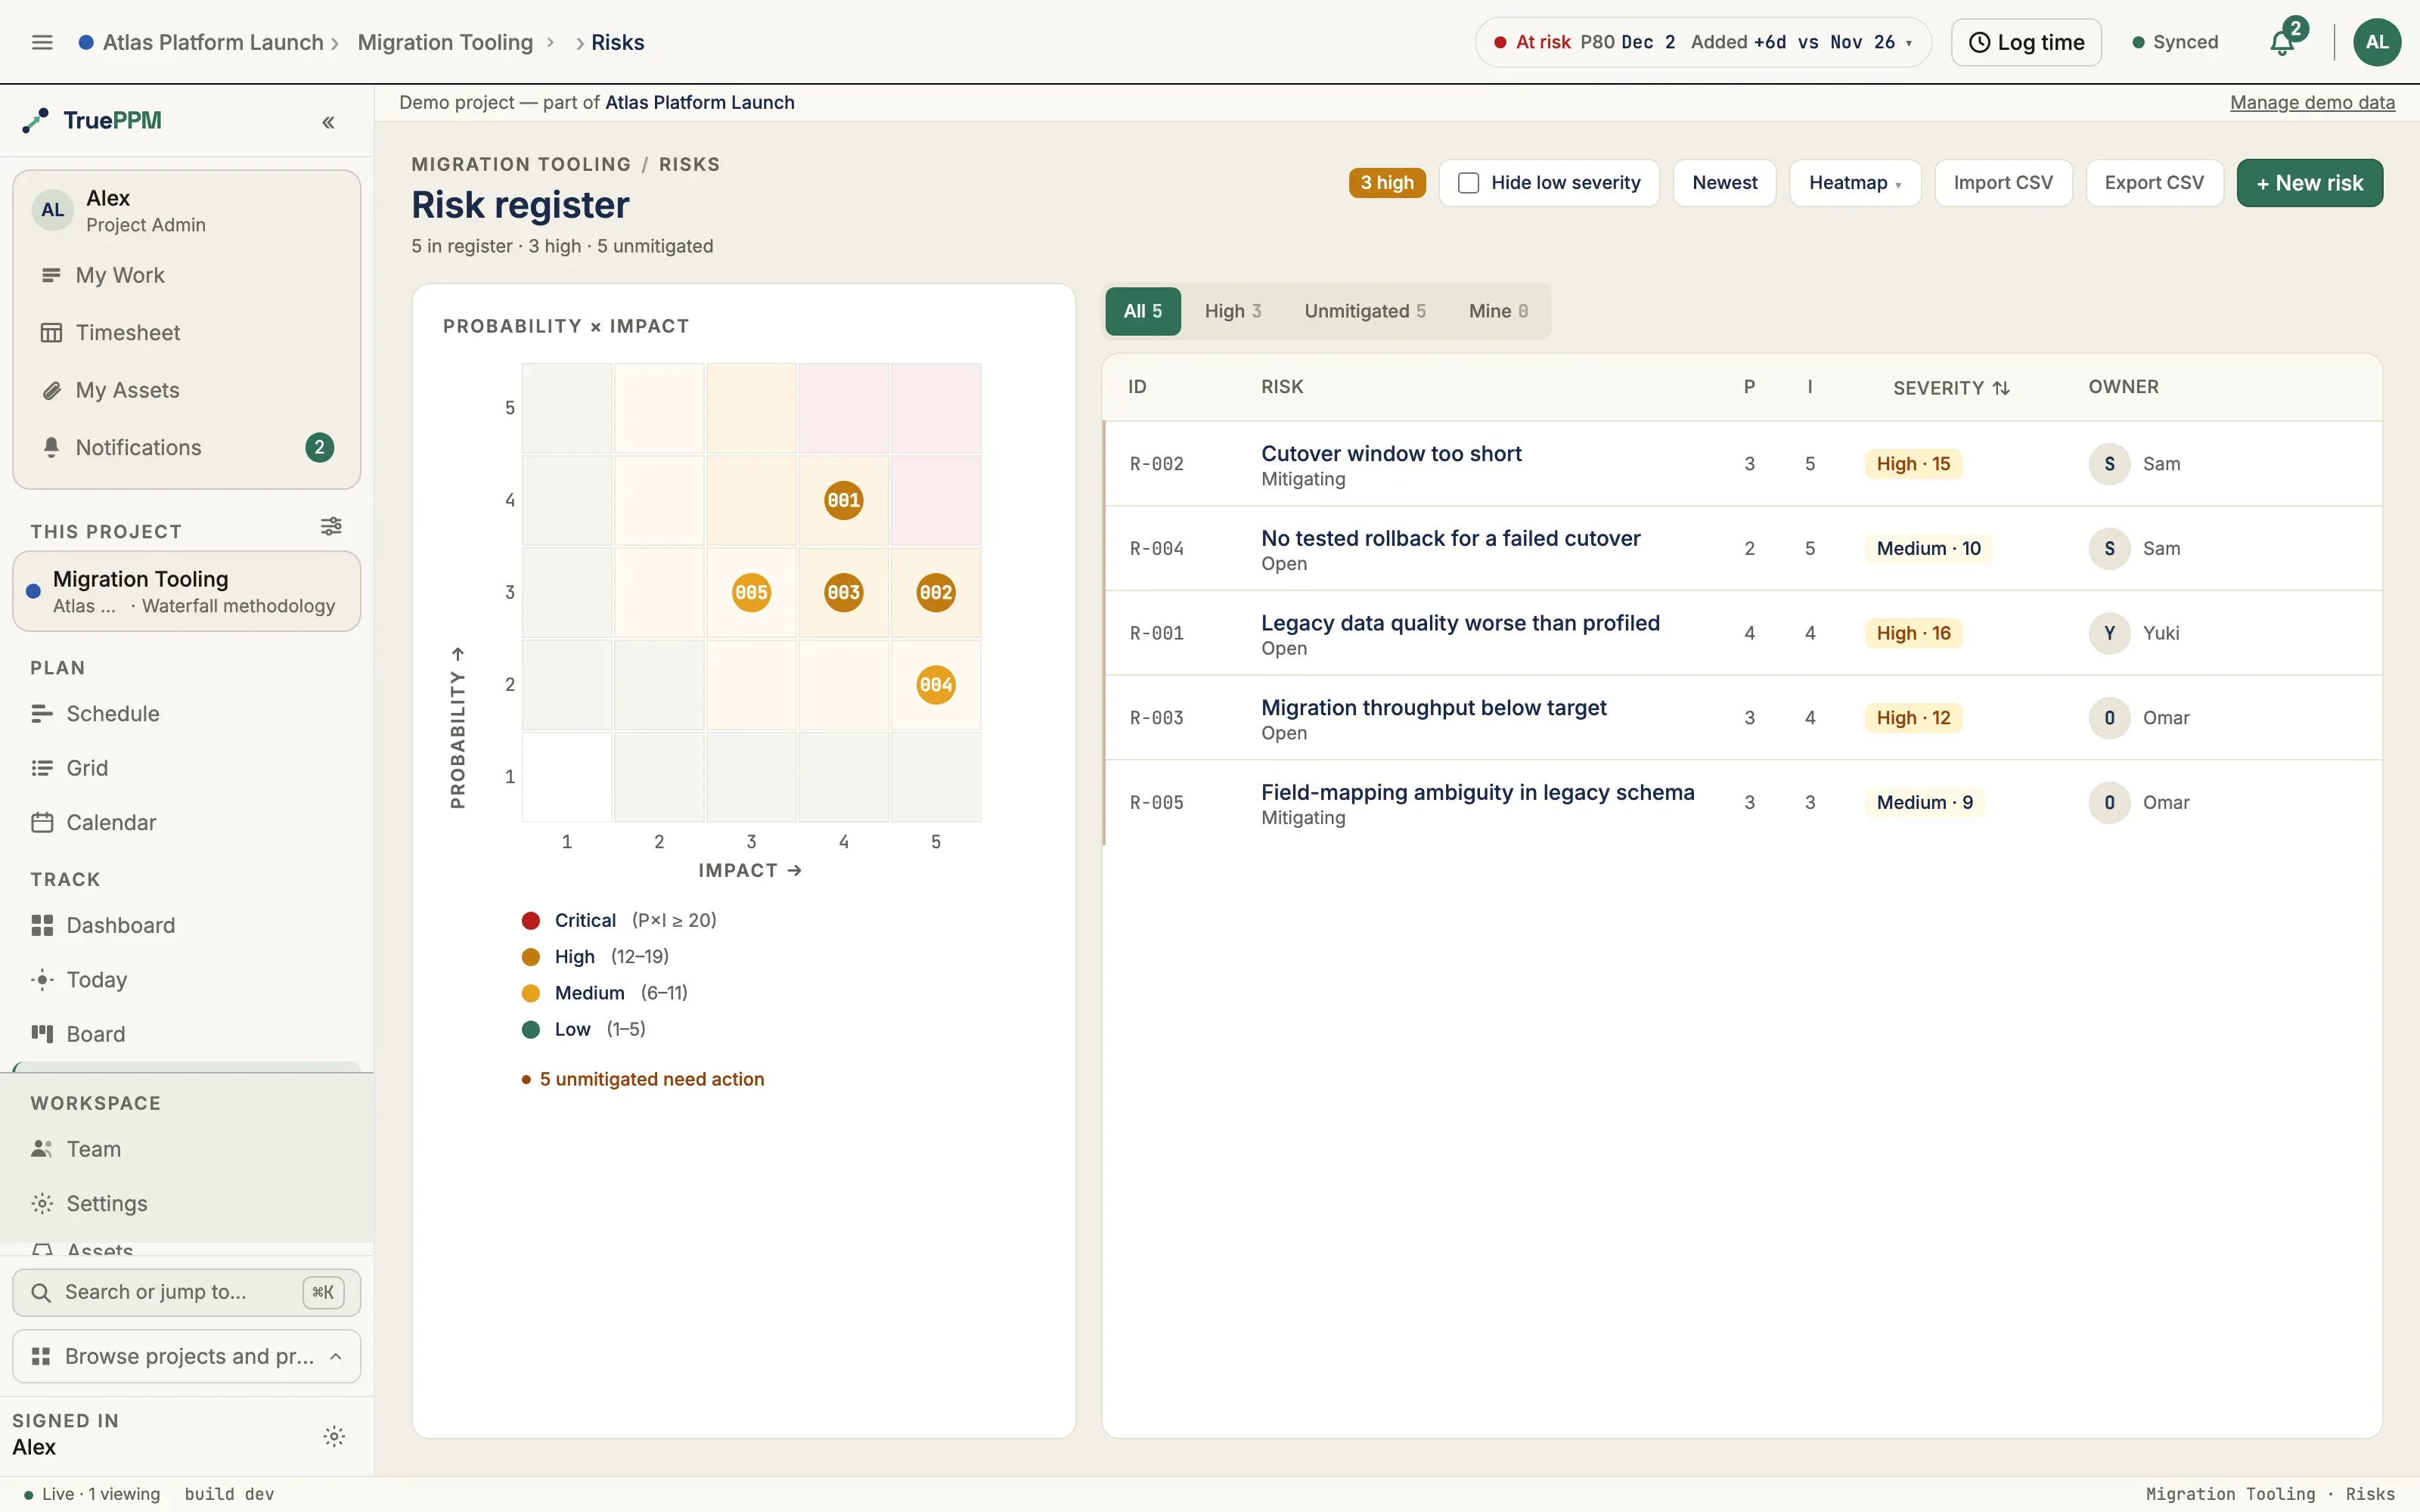
Task: Click the Critical red legend swatch
Action: 531,921
